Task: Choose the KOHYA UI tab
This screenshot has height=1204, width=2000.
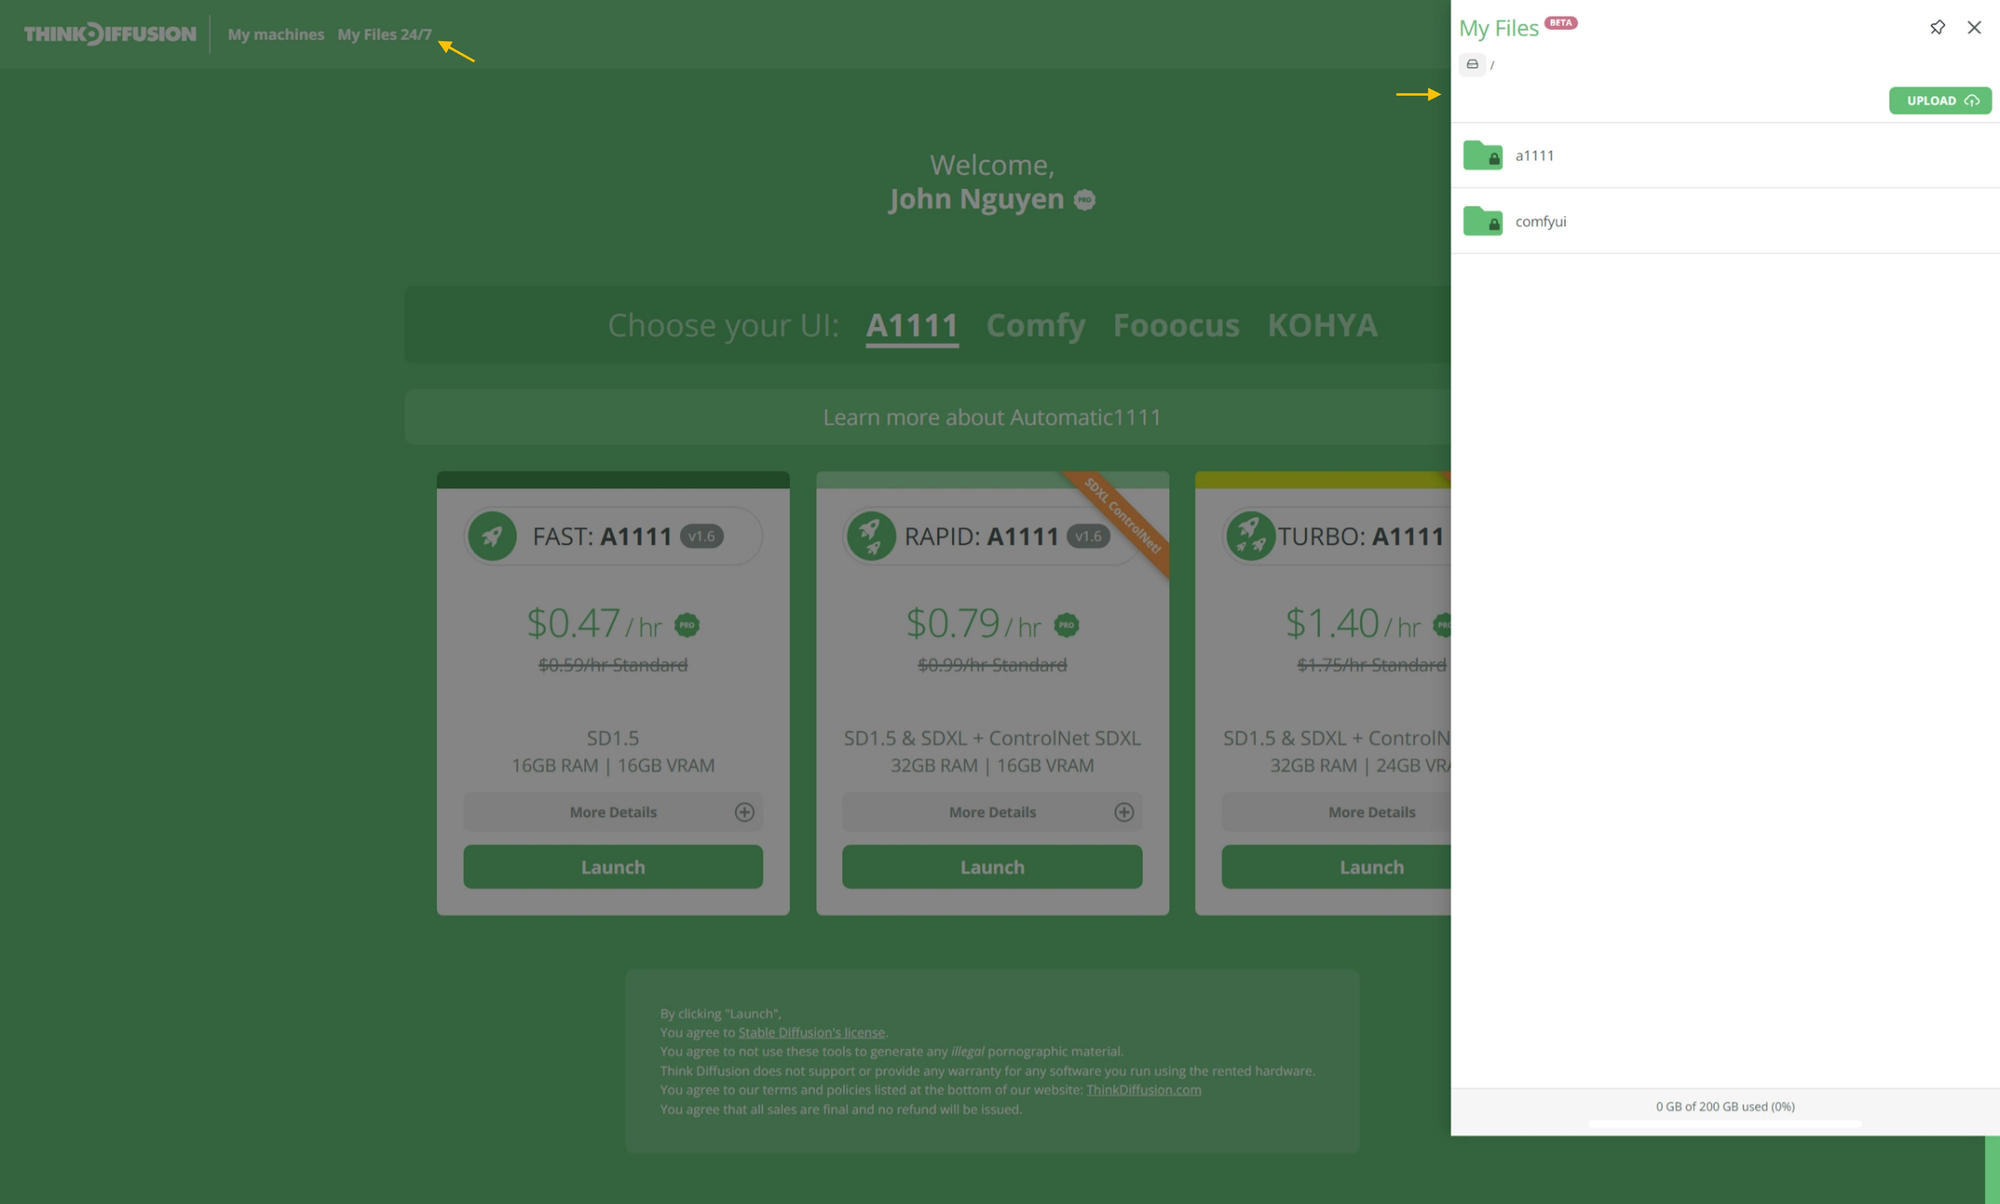Action: [x=1322, y=326]
